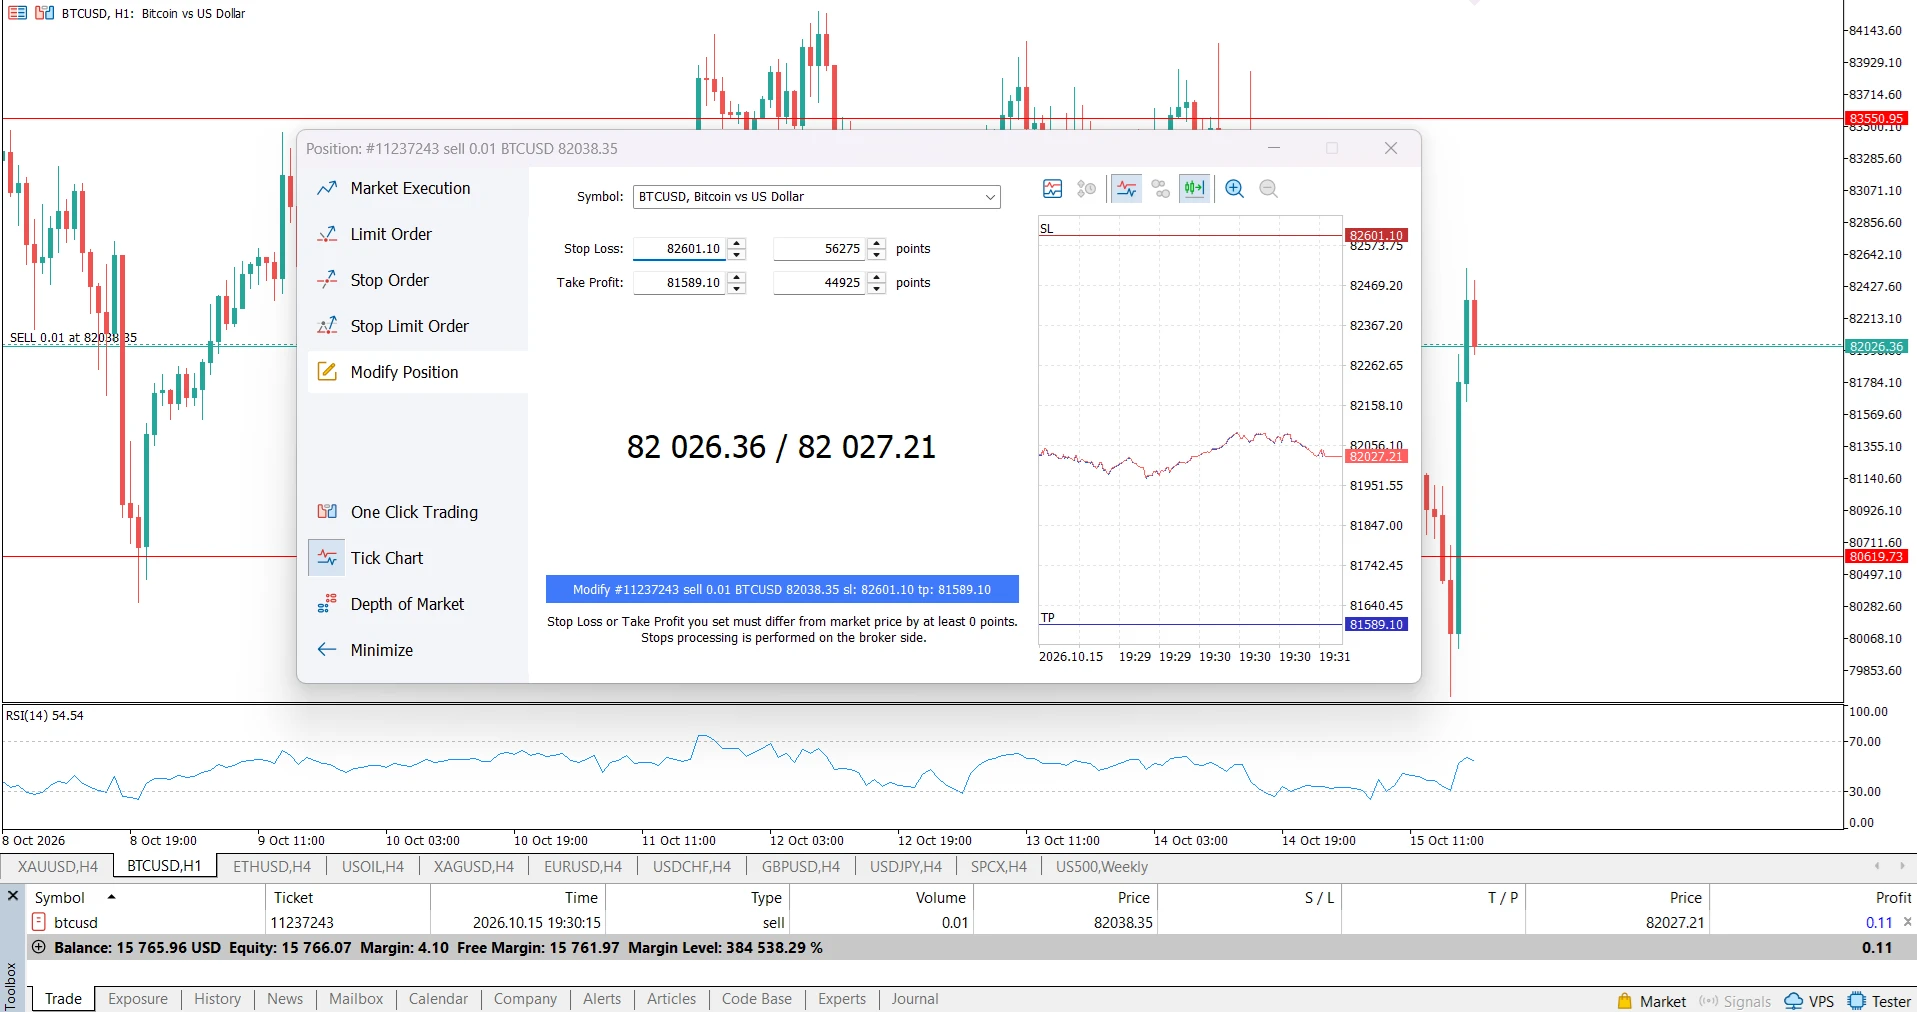Open the first tick chart view icon
Image resolution: width=1917 pixels, height=1012 pixels.
pos(1052,189)
